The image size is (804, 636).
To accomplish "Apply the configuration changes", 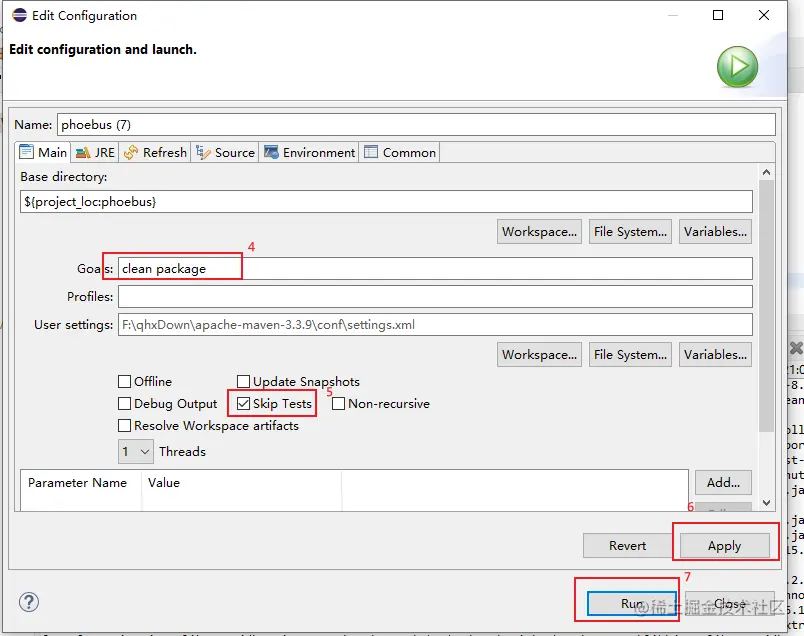I will coord(725,546).
